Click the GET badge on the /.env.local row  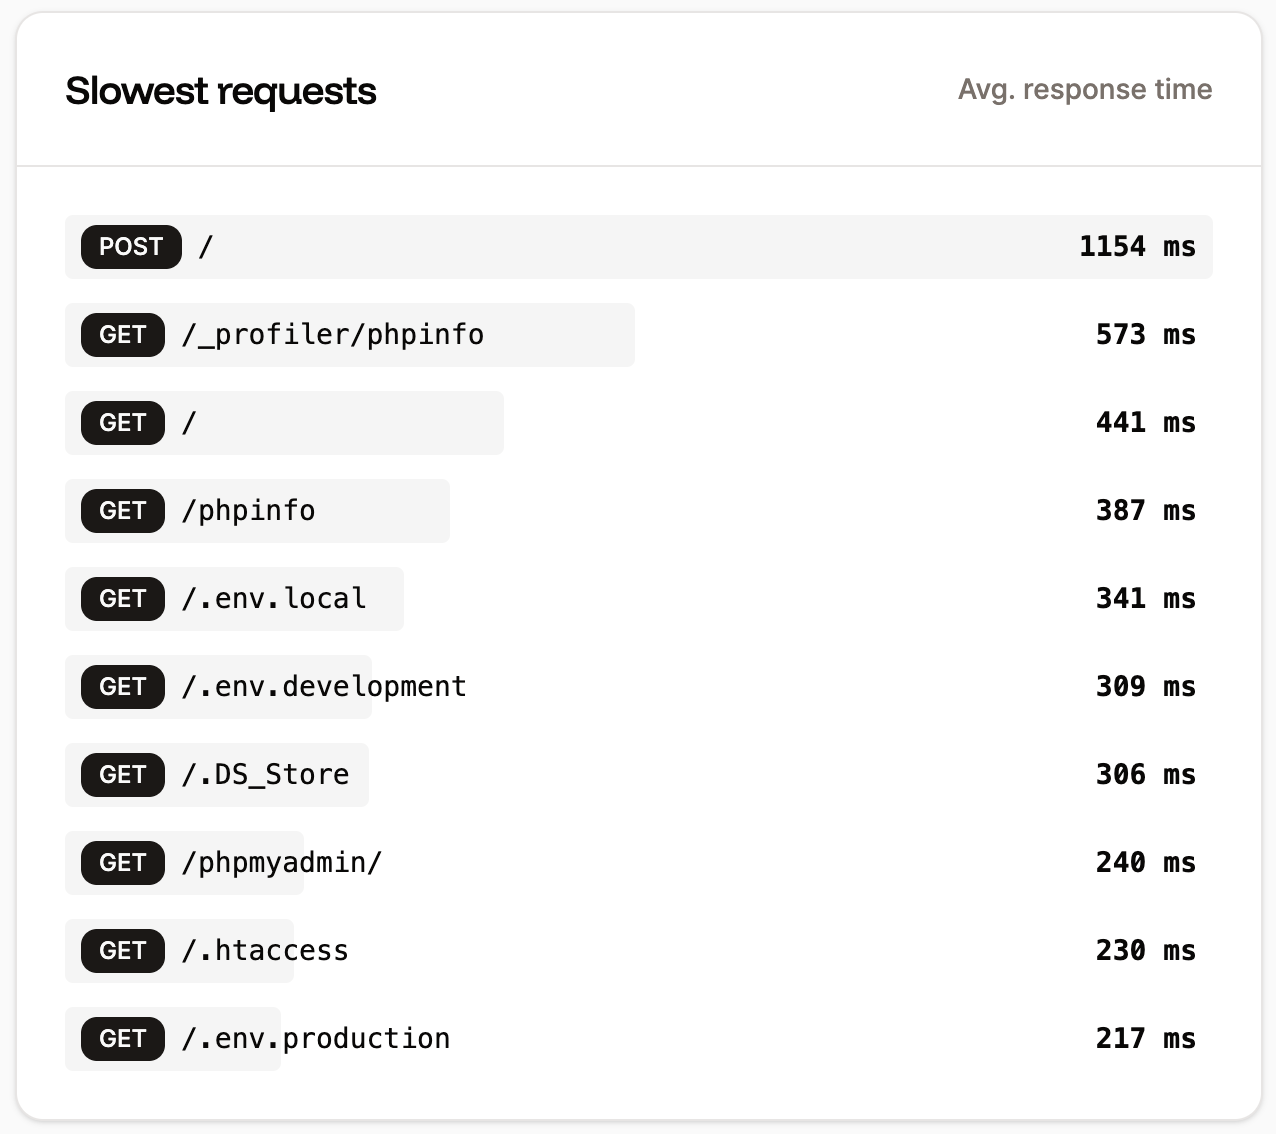pyautogui.click(x=122, y=599)
